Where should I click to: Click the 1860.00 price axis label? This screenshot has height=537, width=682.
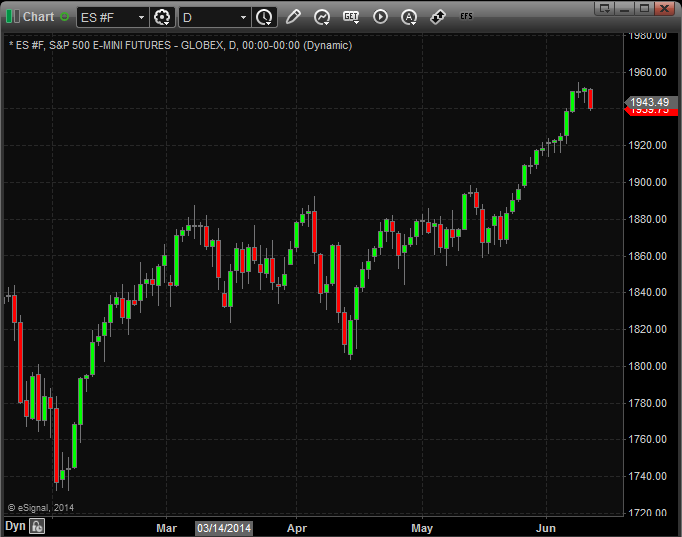click(x=647, y=256)
